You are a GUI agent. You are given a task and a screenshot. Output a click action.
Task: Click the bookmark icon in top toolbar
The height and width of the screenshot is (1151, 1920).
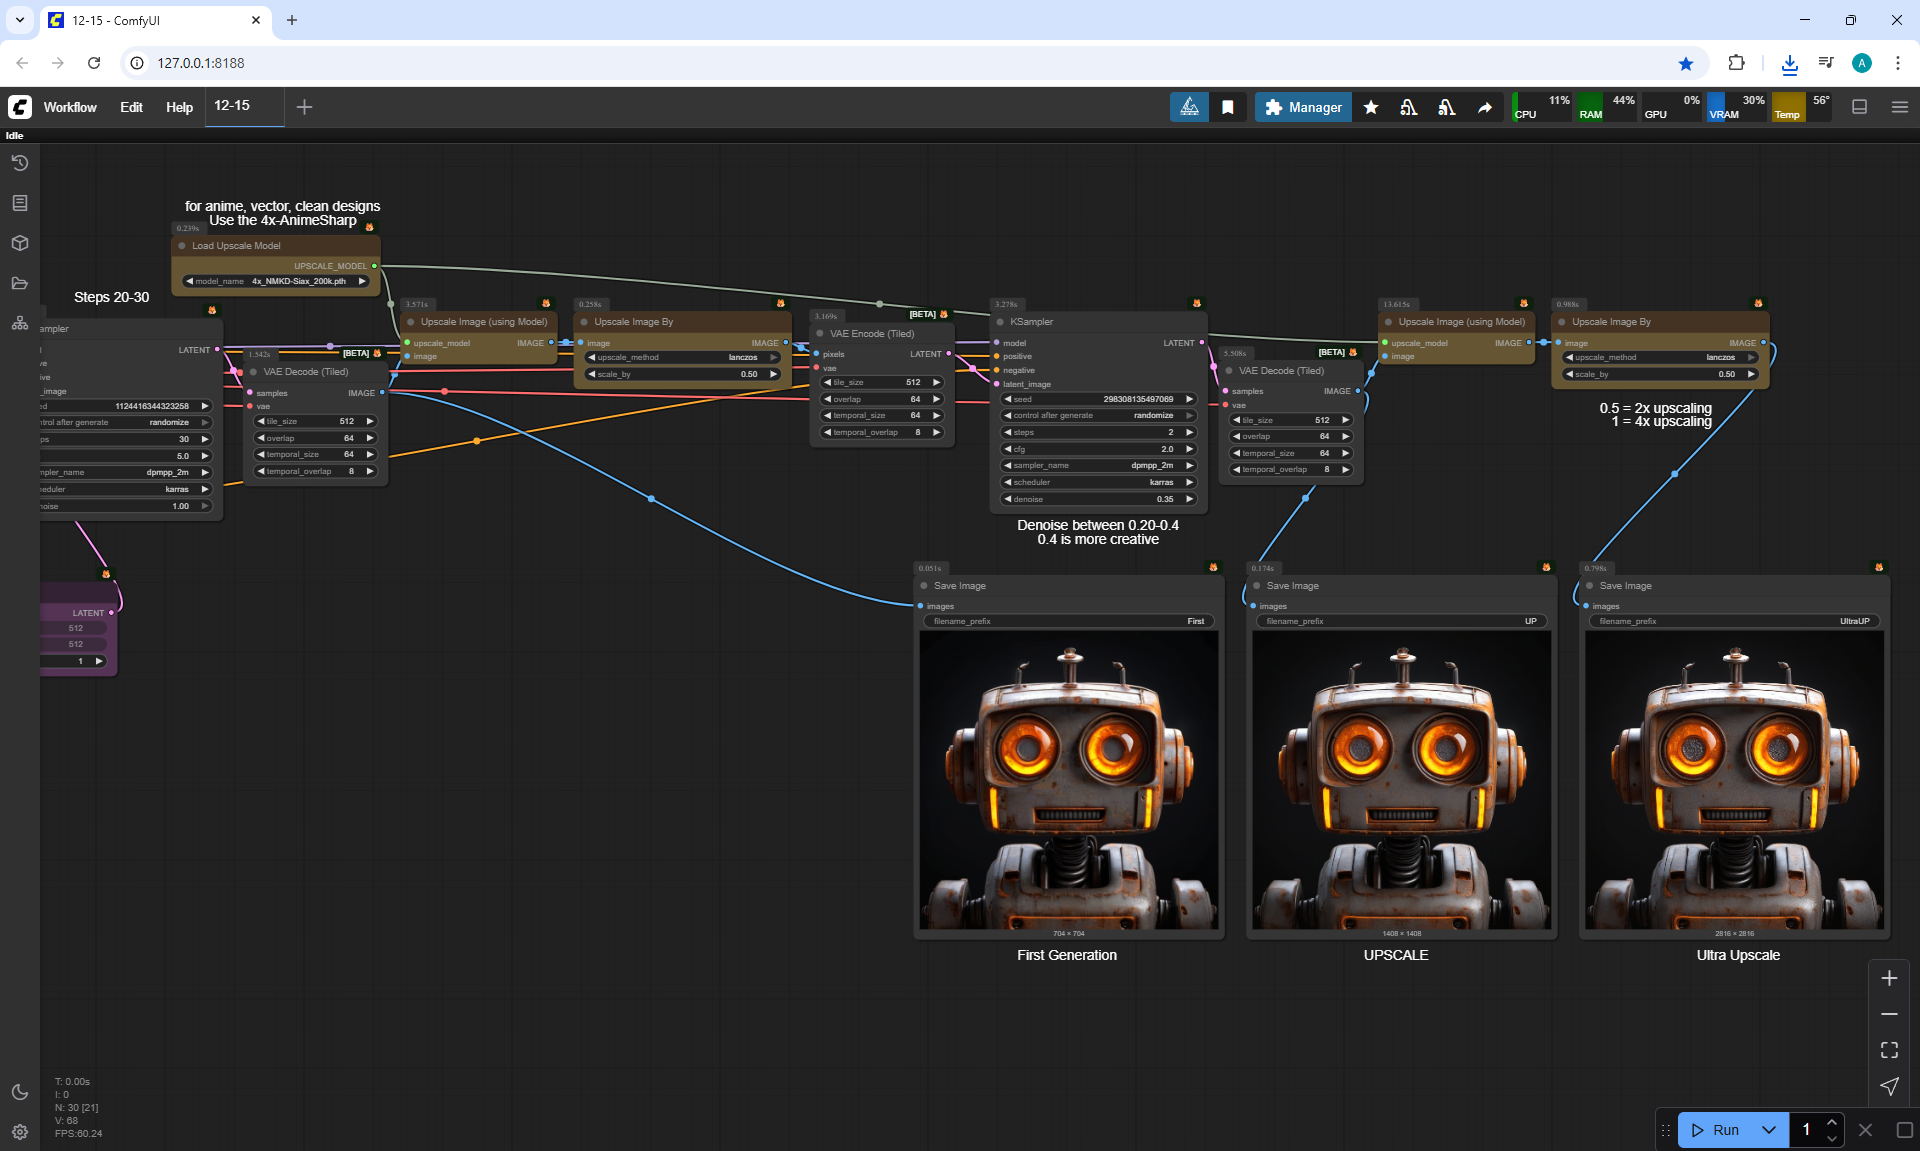[1228, 107]
